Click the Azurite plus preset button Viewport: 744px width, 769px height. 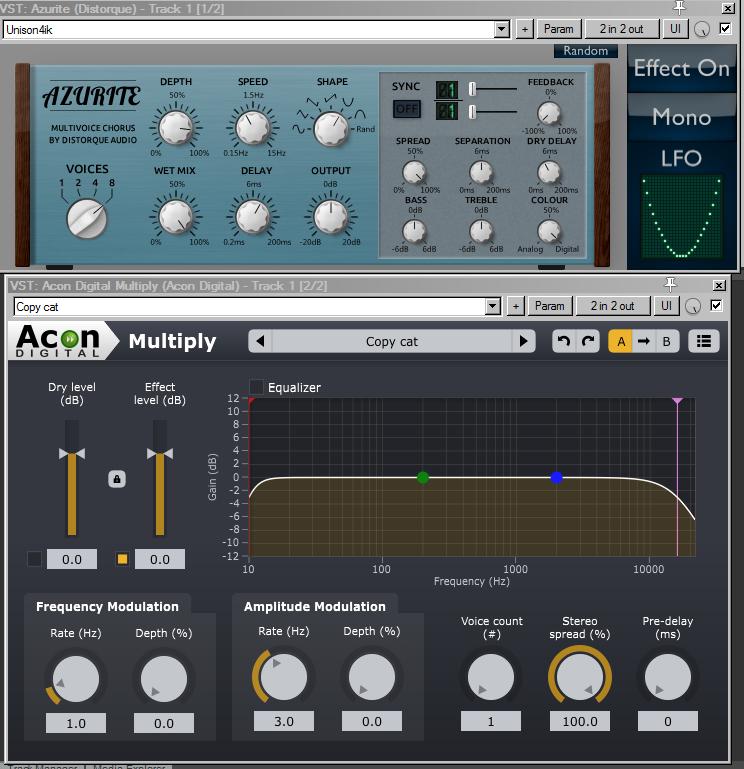(x=525, y=29)
